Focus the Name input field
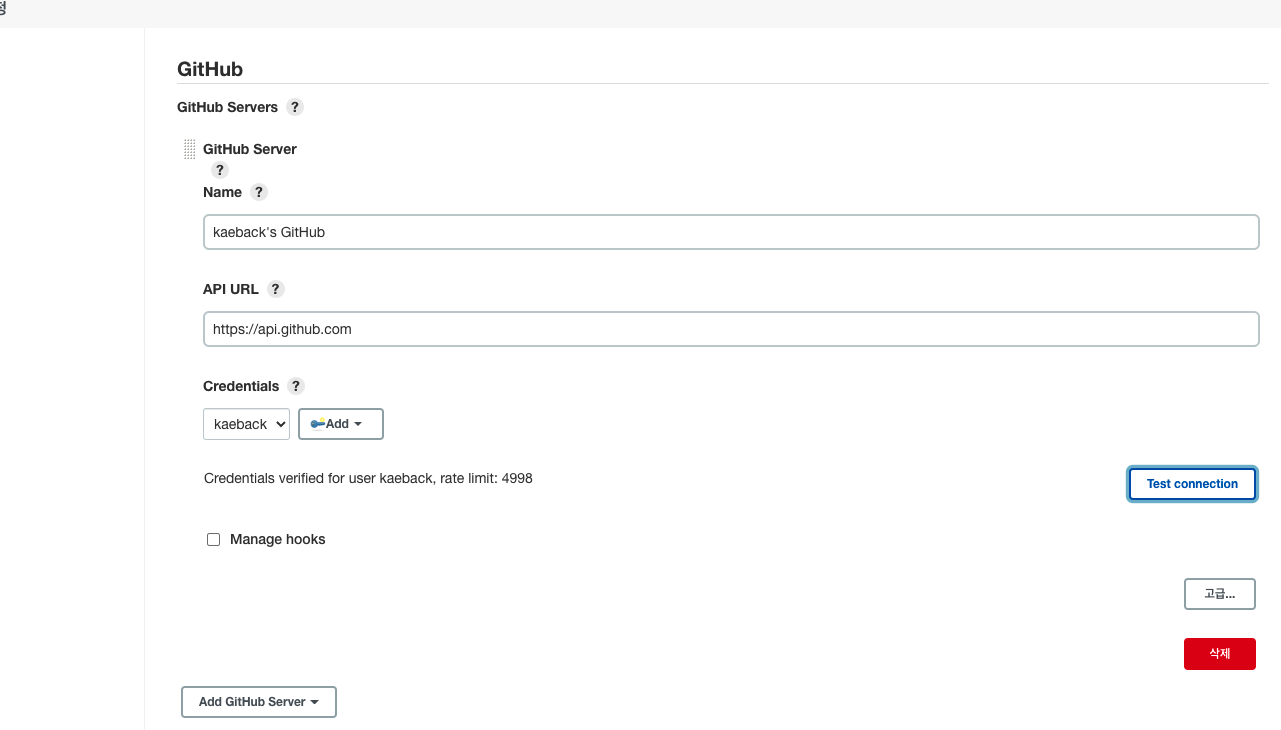The height and width of the screenshot is (730, 1281). [731, 232]
